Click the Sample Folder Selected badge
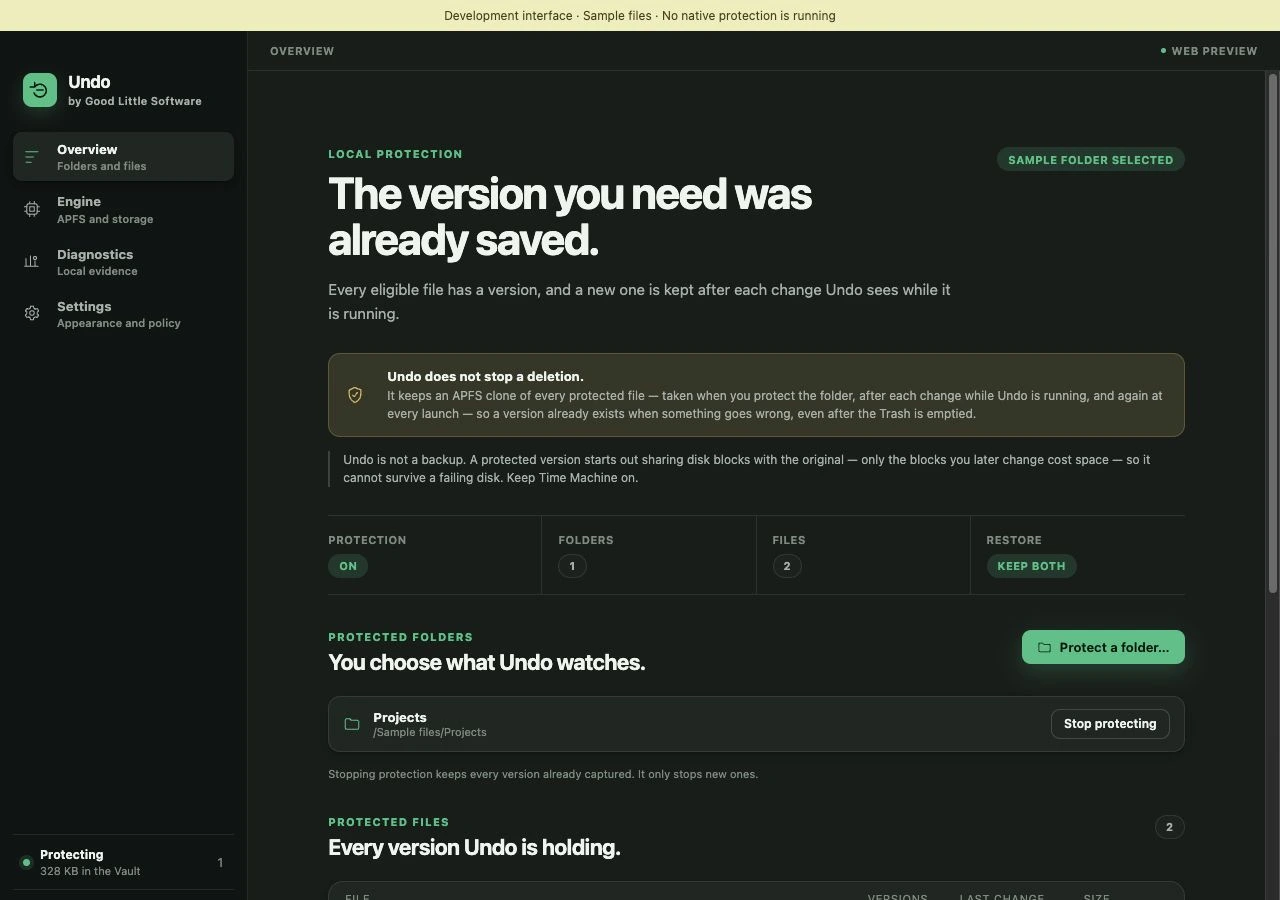Image resolution: width=1280 pixels, height=900 pixels. click(1091, 160)
